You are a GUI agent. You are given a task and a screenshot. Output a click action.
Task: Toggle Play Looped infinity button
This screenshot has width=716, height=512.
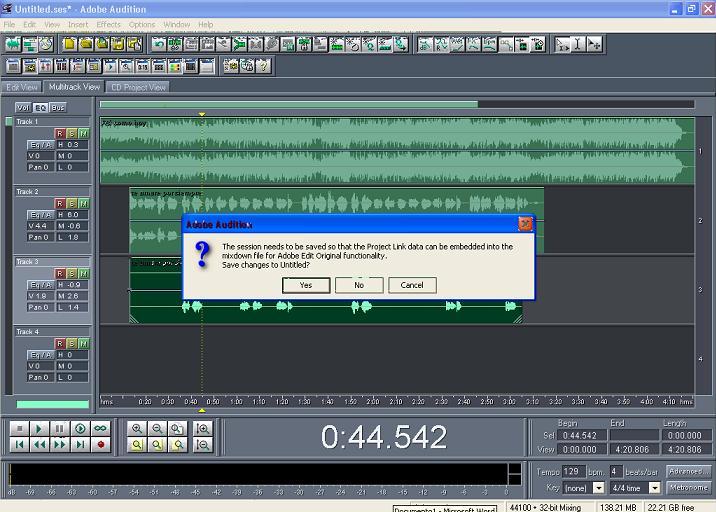(100, 428)
